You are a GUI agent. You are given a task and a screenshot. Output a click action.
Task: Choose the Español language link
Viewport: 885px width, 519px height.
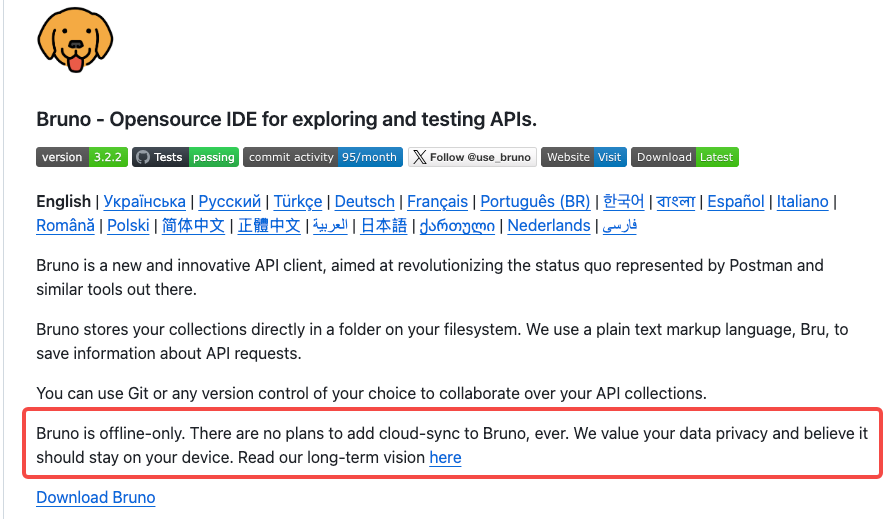(x=735, y=201)
